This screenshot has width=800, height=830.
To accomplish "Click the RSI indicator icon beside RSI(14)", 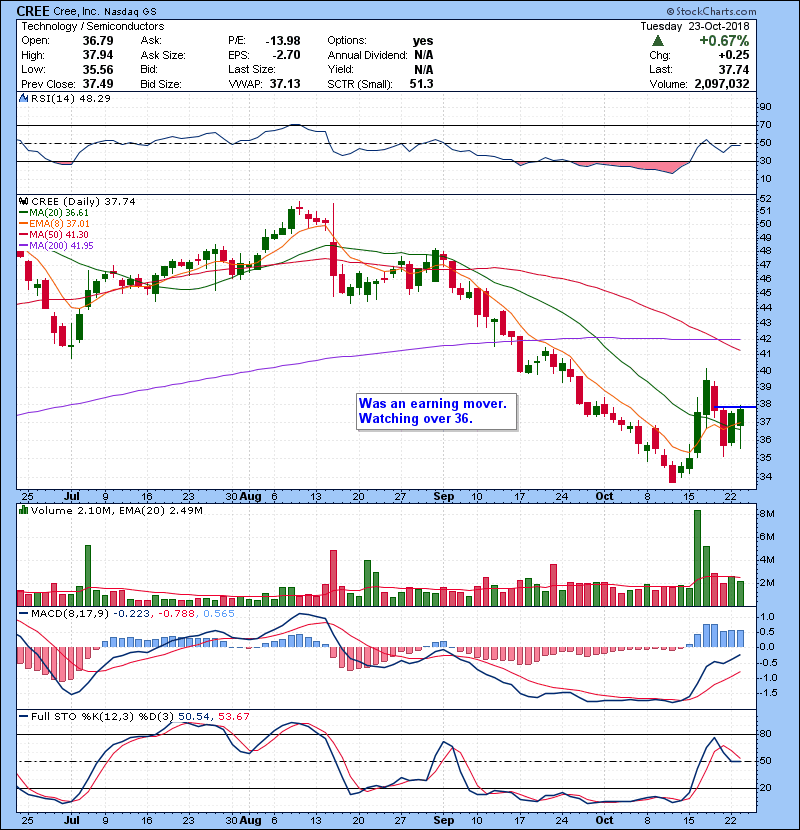I will tap(23, 98).
